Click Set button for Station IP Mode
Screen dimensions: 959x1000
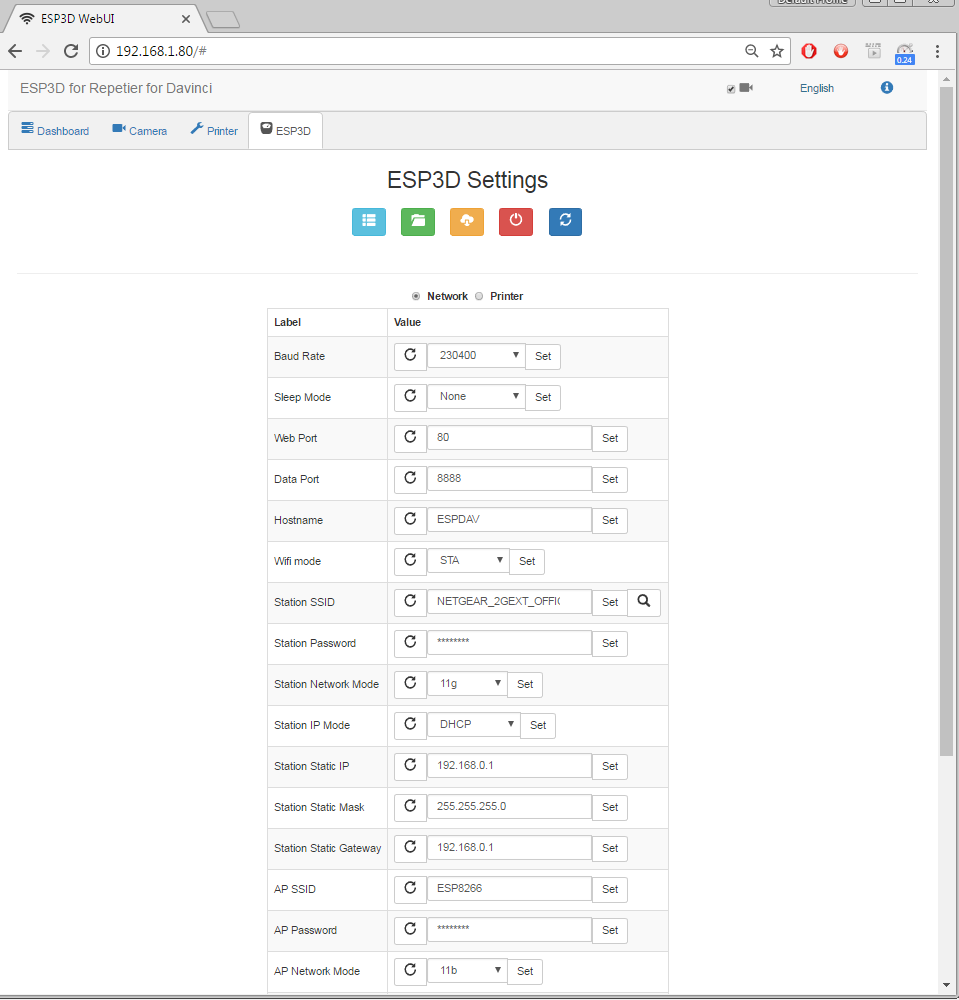click(x=538, y=725)
